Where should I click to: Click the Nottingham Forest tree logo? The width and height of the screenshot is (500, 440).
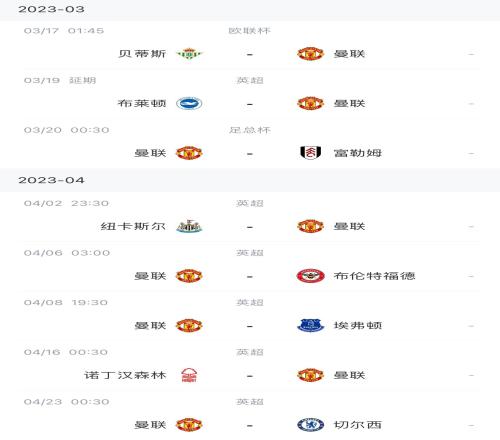[189, 375]
